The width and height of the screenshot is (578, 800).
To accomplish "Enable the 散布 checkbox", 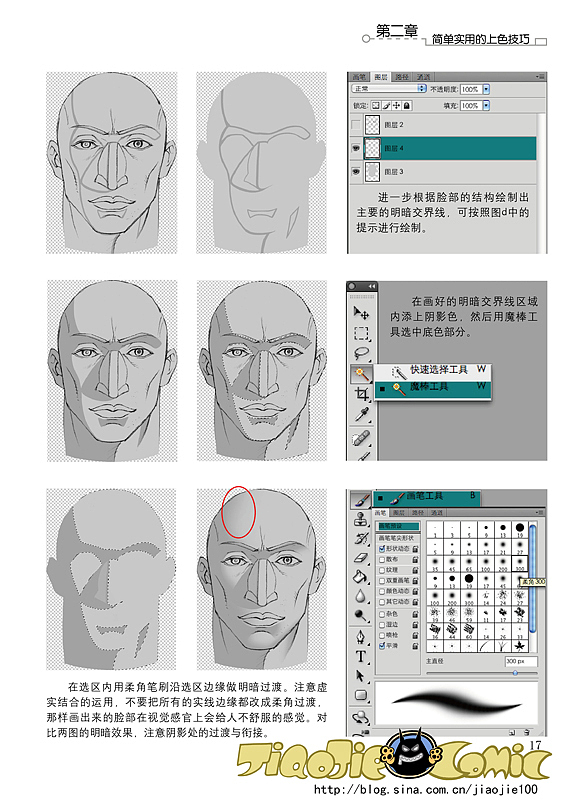I will (x=382, y=559).
